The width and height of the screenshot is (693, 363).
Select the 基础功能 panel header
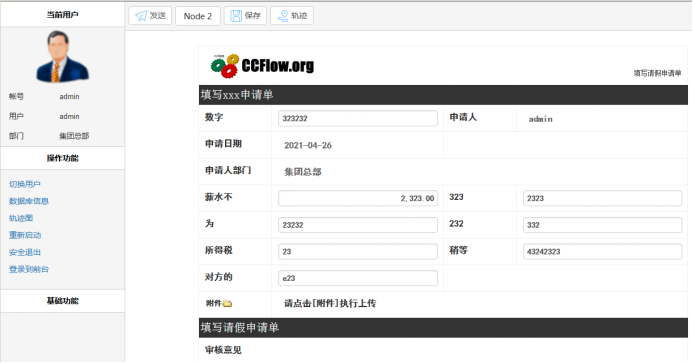(x=62, y=301)
